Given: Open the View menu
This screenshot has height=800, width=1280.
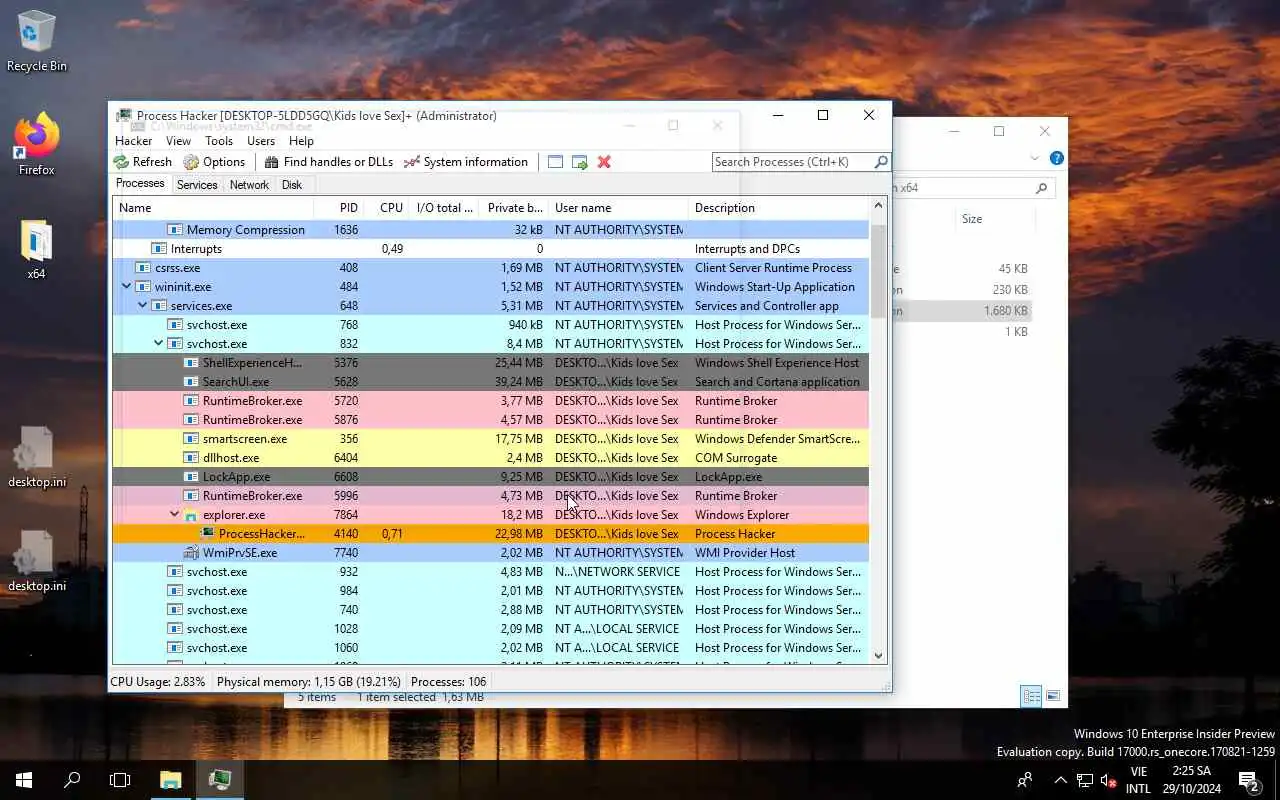Looking at the screenshot, I should coord(178,141).
